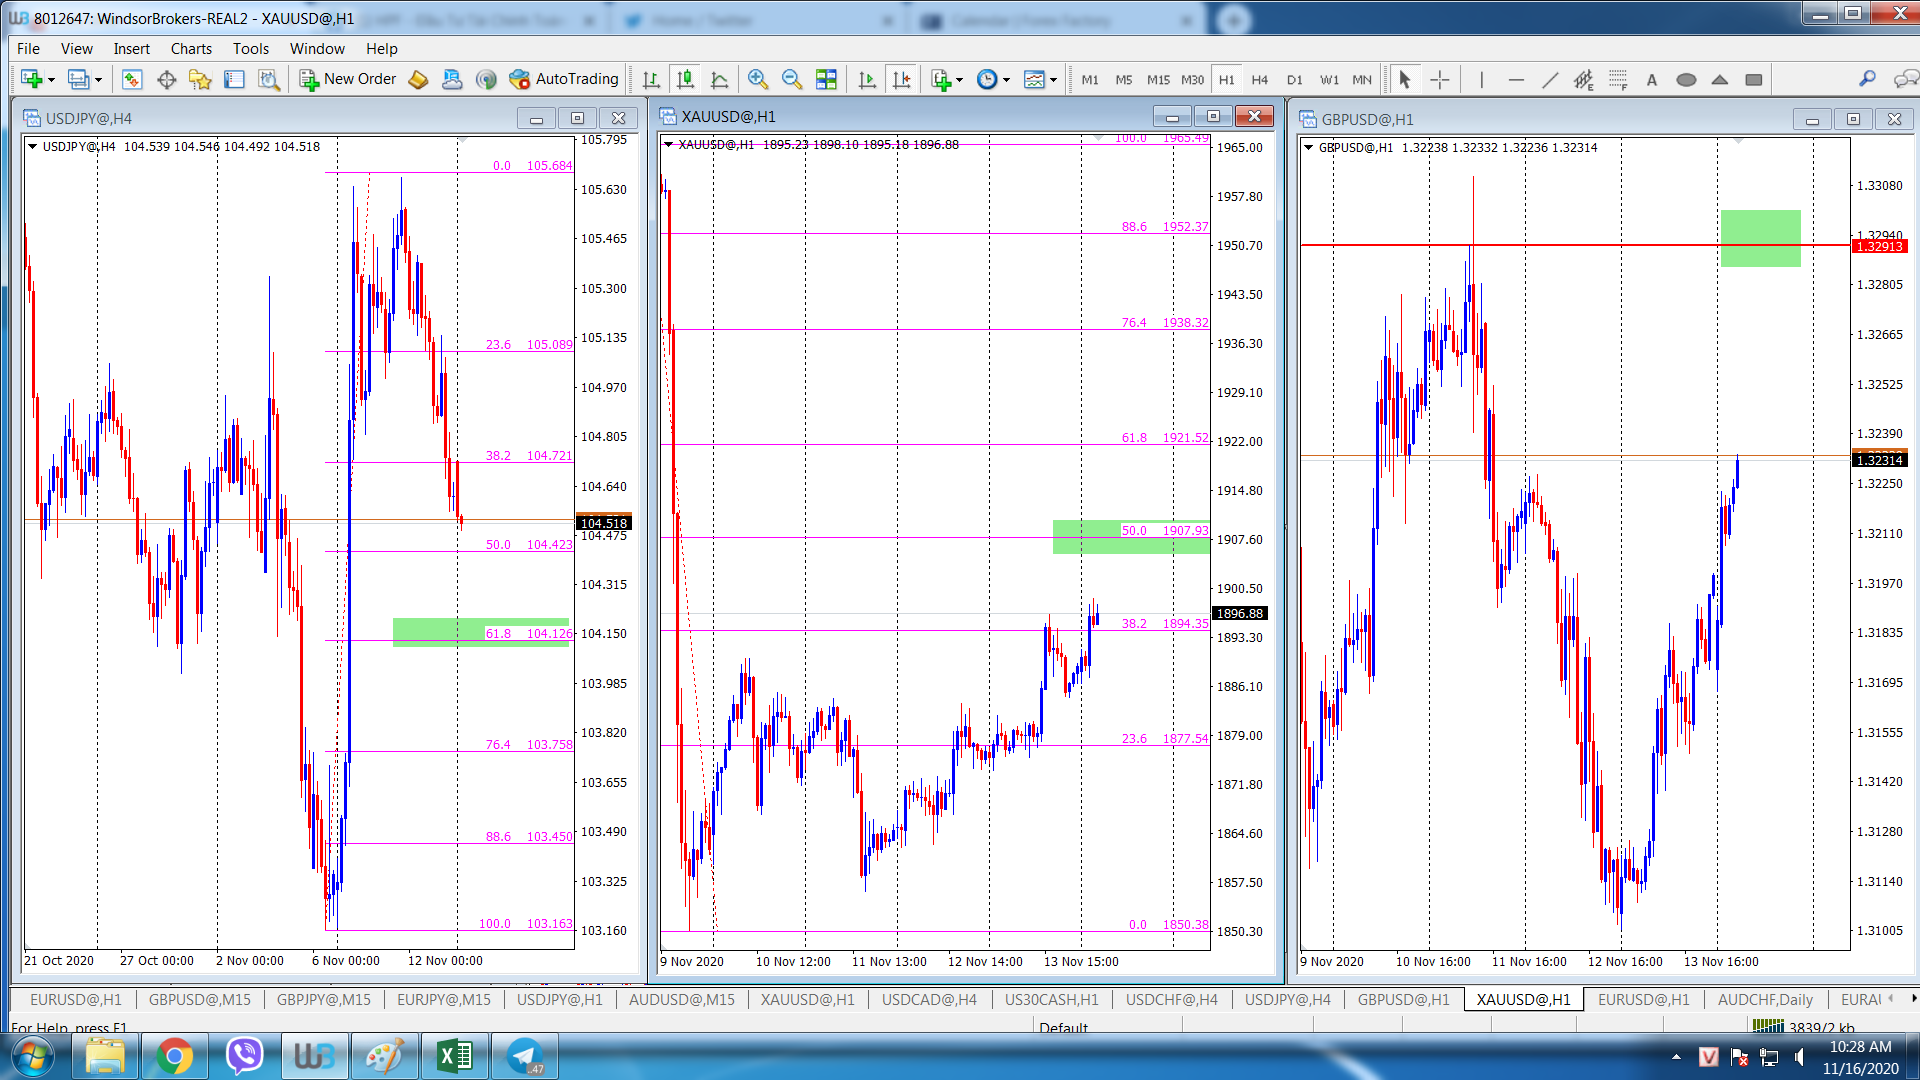
Task: Show the Market Watch panel
Action: tap(132, 79)
